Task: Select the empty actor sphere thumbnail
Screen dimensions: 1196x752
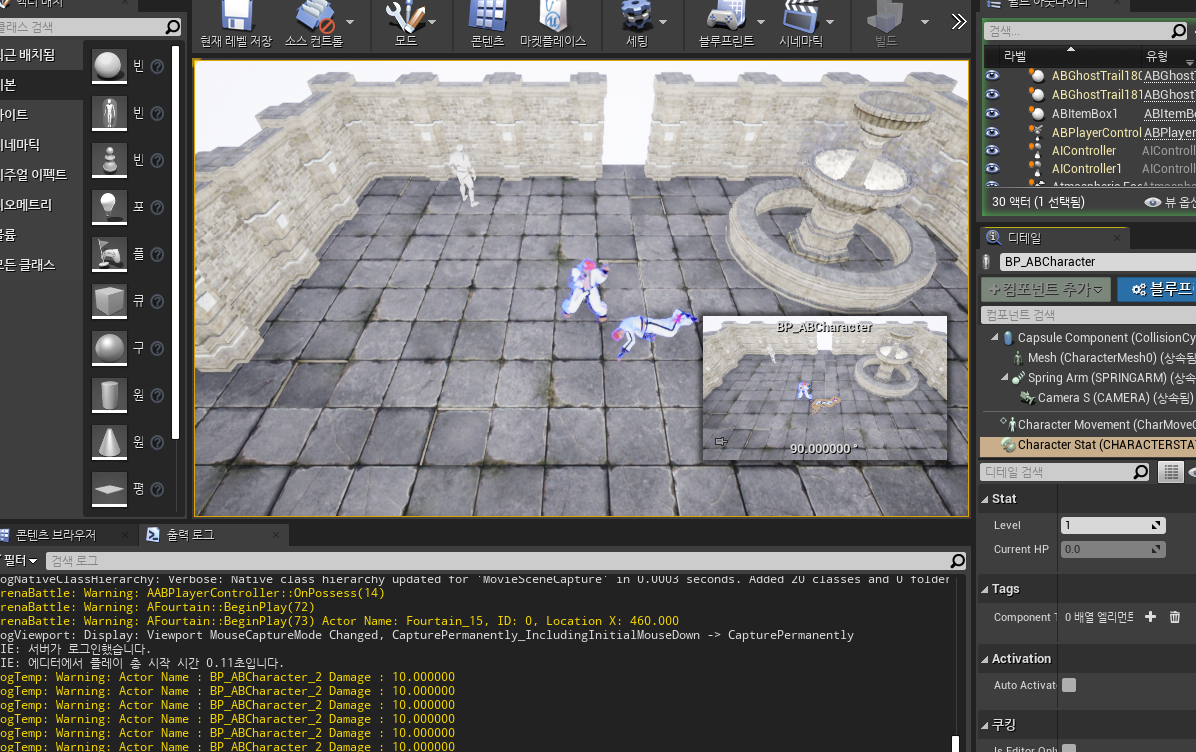Action: click(x=109, y=66)
